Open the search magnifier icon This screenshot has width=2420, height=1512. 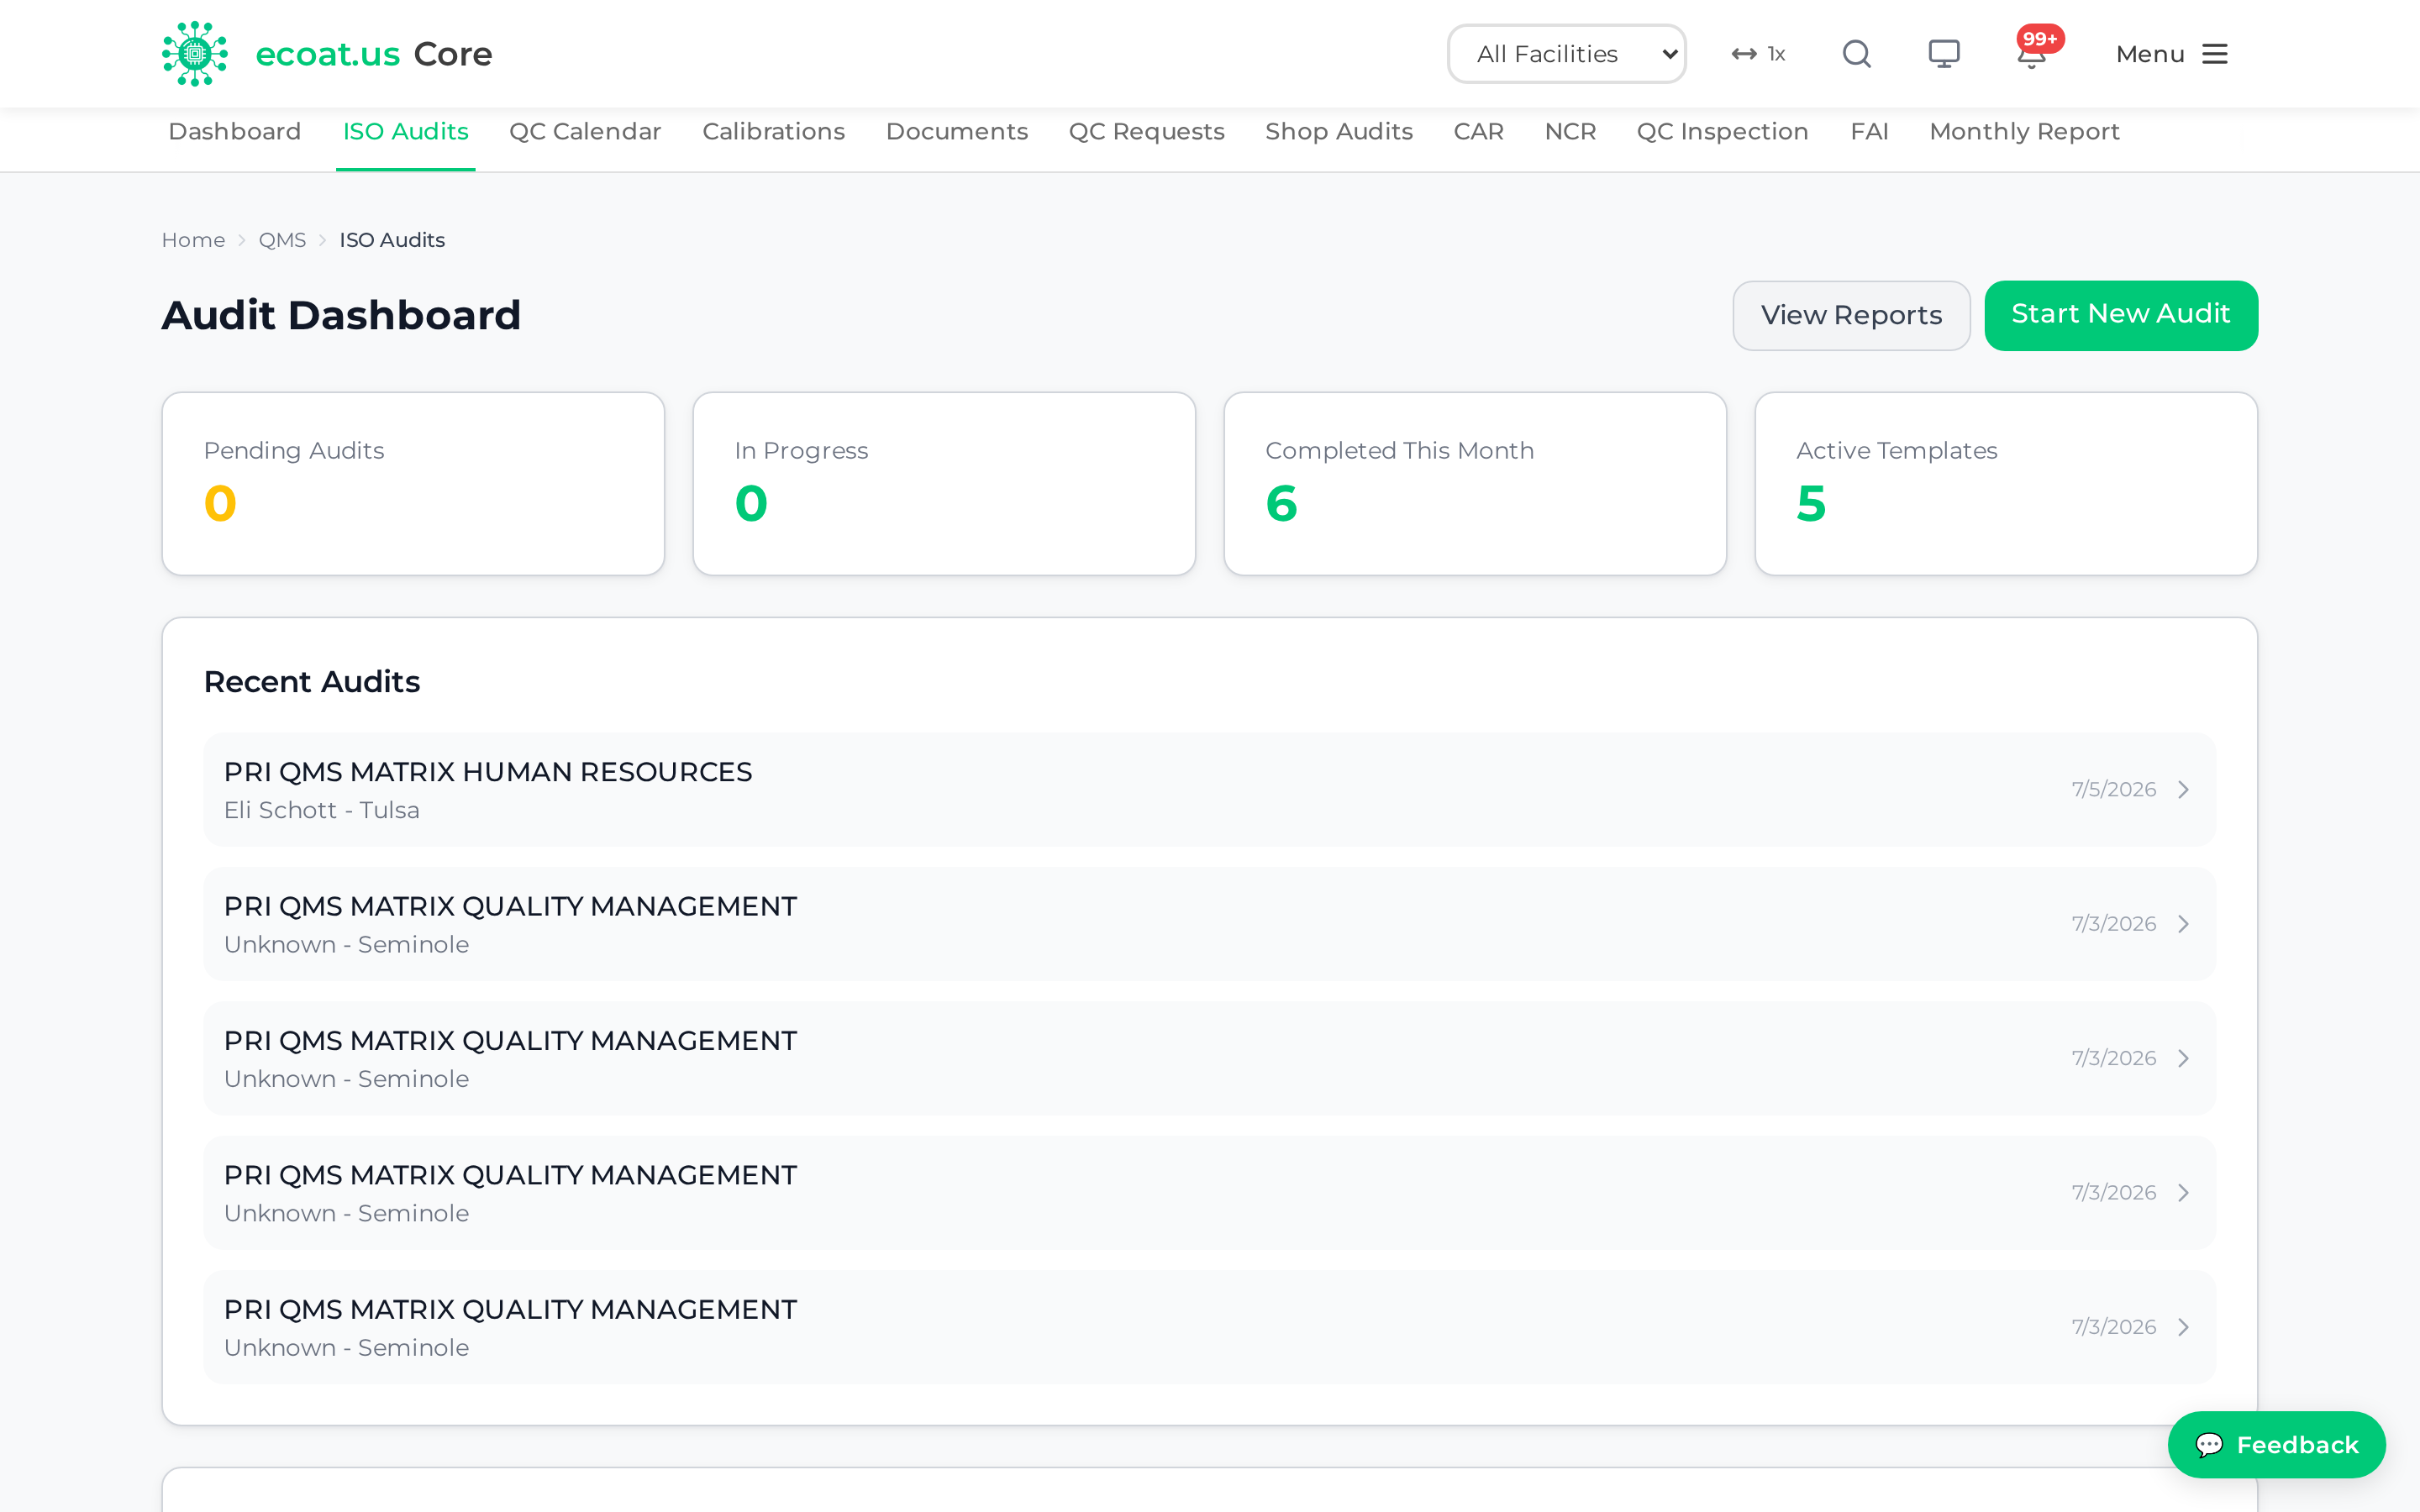click(1856, 54)
